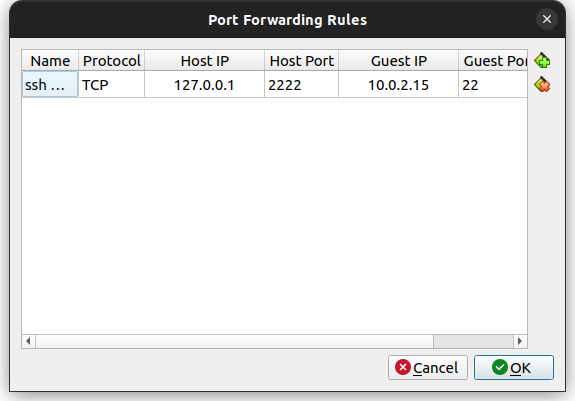Click the Host Port column header
Viewport: 575px width, 401px height.
(x=301, y=60)
